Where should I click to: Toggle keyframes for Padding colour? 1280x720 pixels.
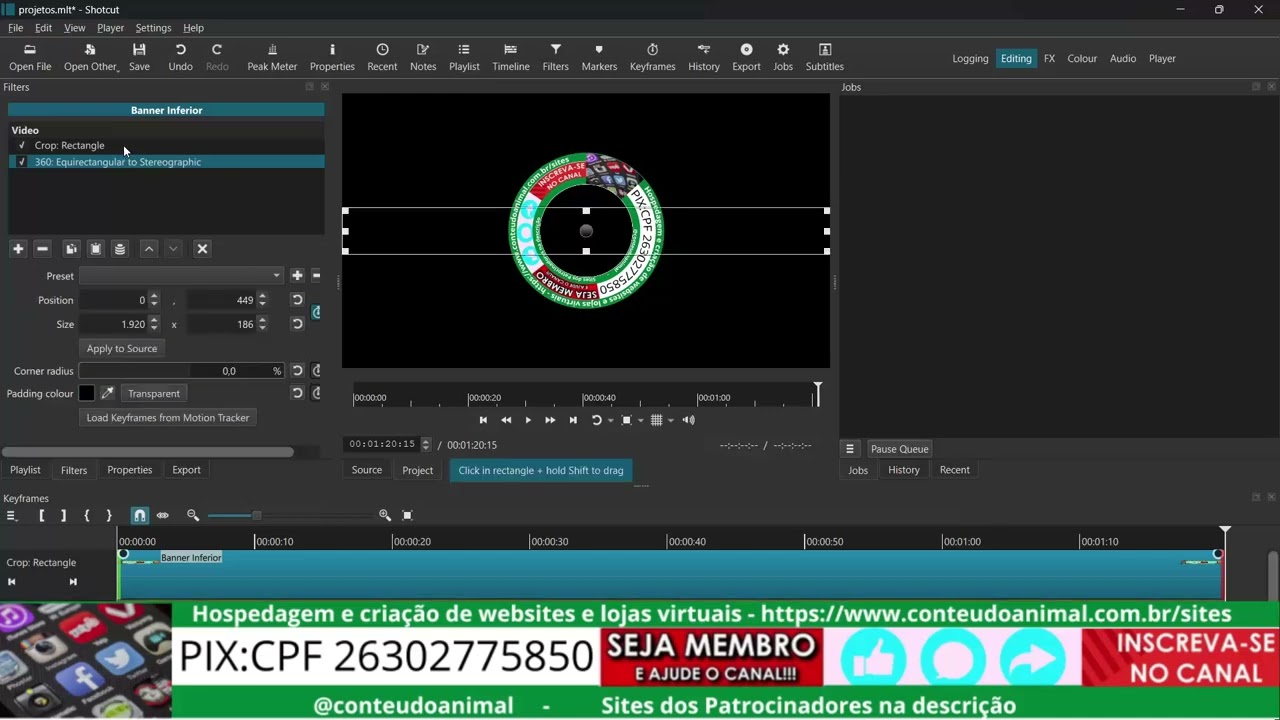pyautogui.click(x=317, y=393)
